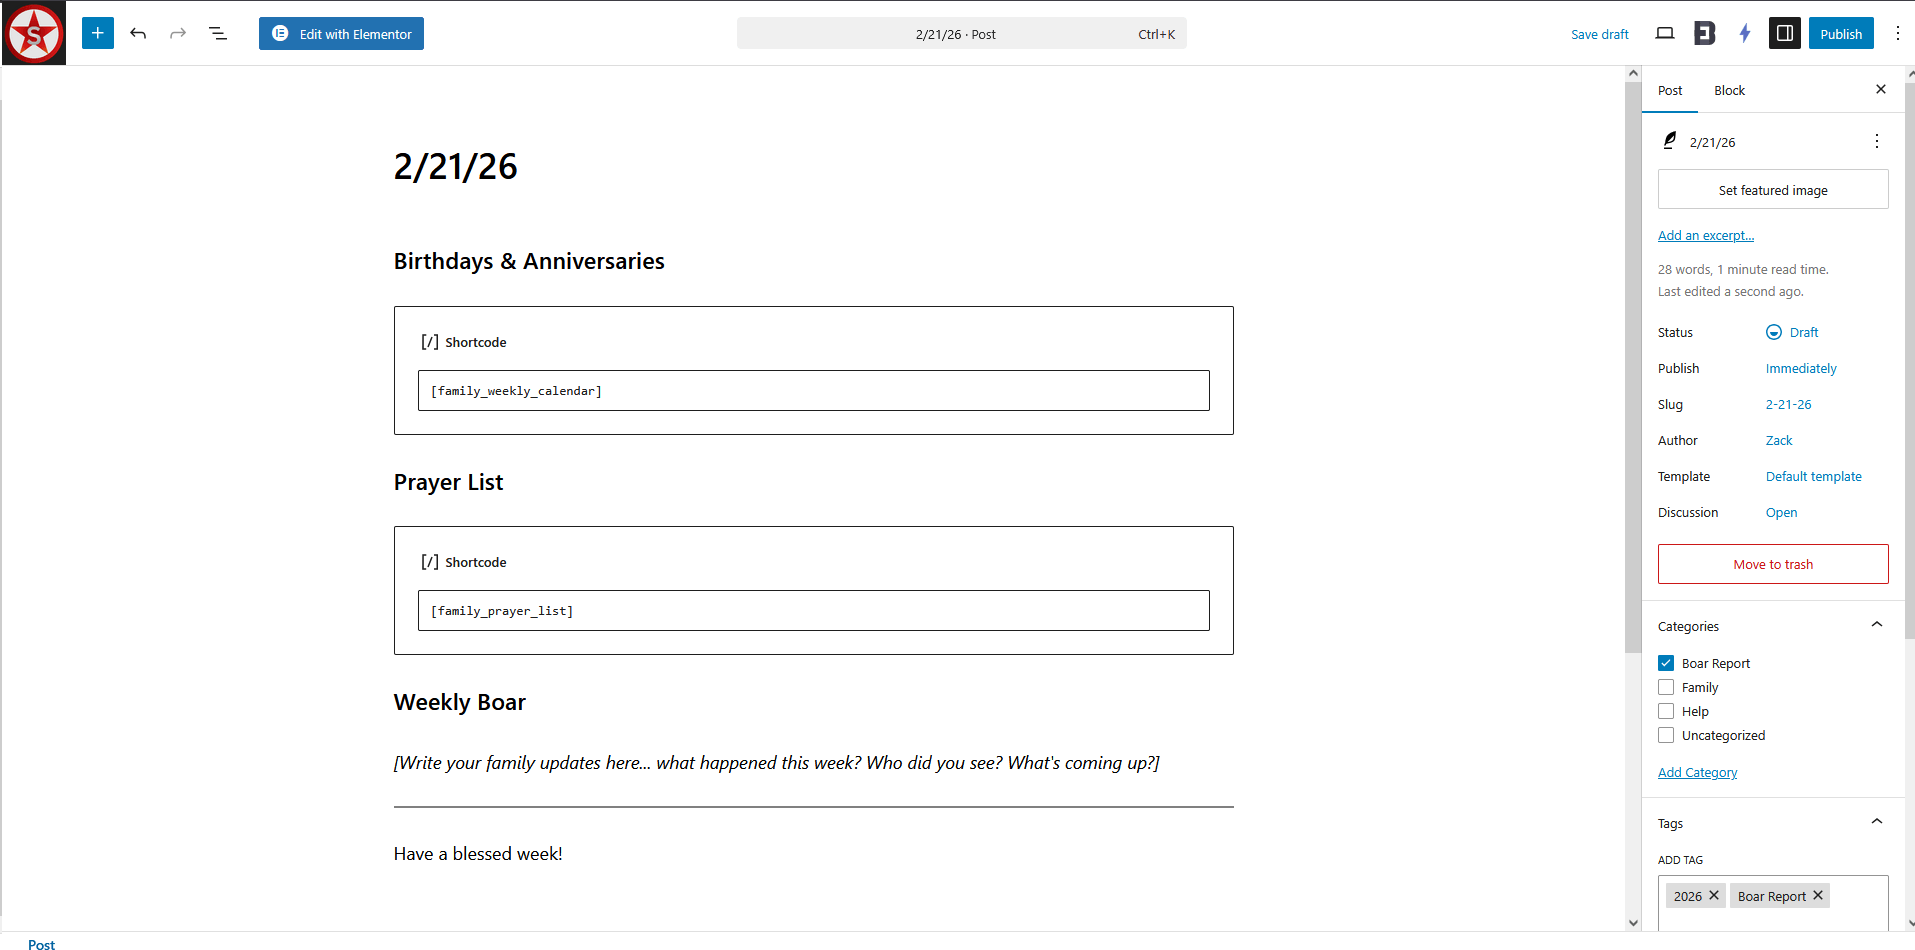This screenshot has width=1915, height=950.
Task: Tick the Uncategorized category checkbox
Action: 1666,735
